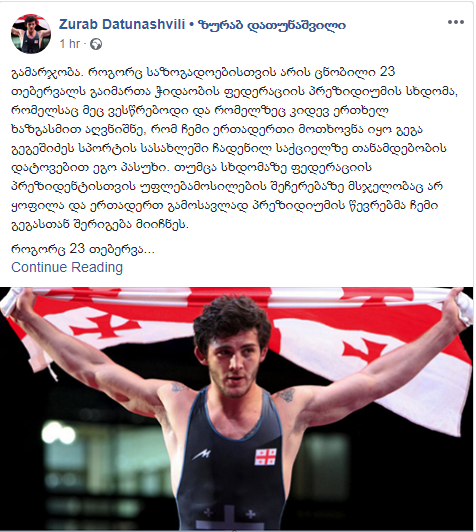Click Continue Reading to expand the post
Image resolution: width=476 pixels, height=532 pixels.
(x=67, y=267)
